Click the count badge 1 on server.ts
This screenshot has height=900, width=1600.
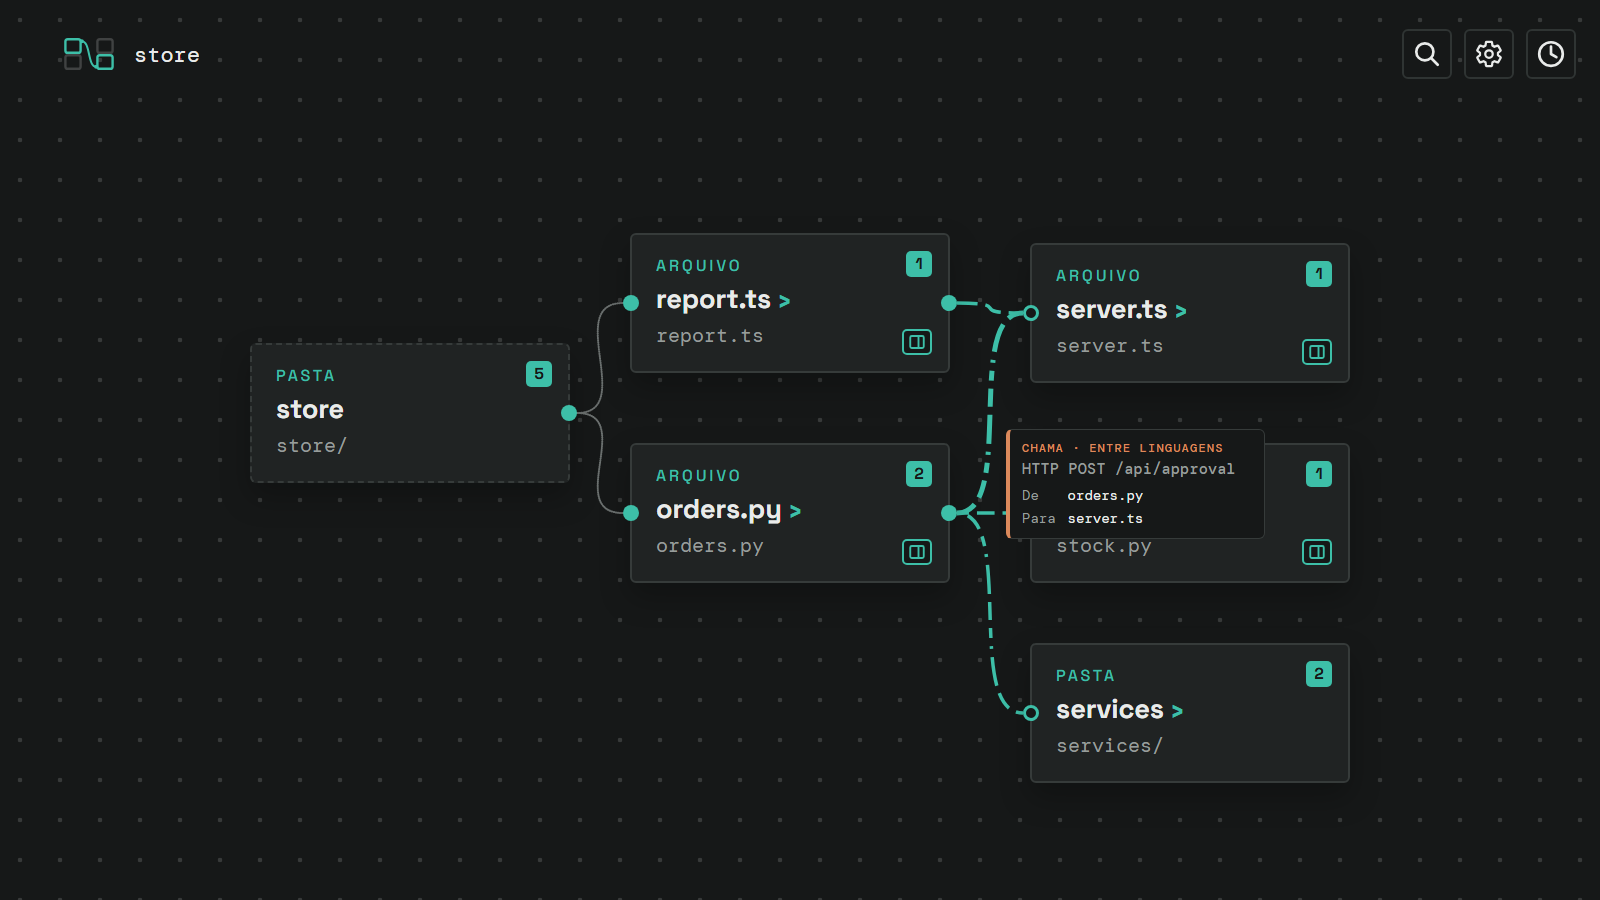tap(1319, 274)
